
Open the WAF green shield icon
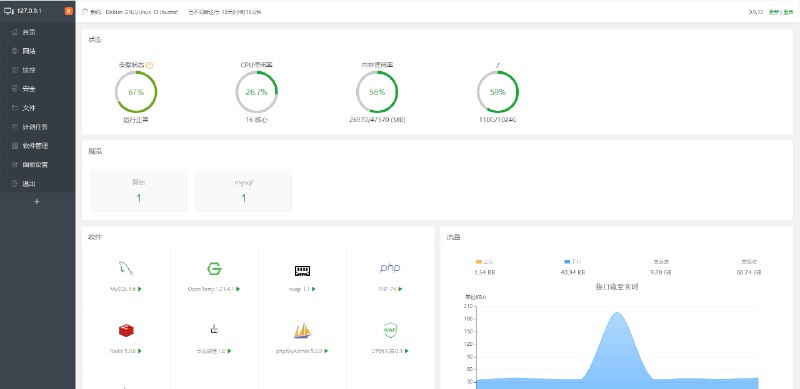pos(390,330)
